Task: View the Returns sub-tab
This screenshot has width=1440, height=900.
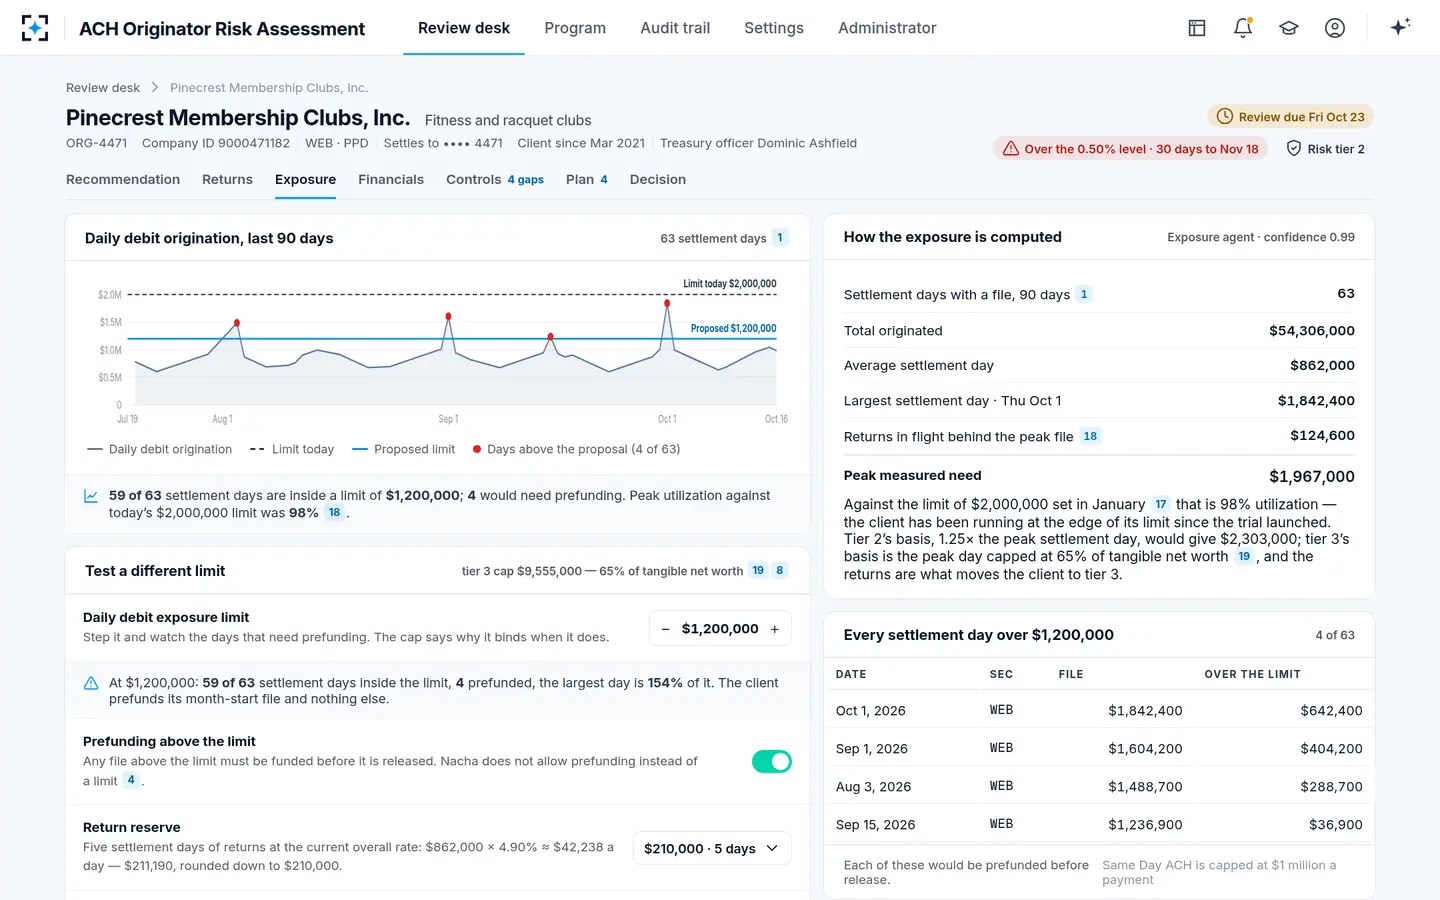Action: pyautogui.click(x=227, y=180)
